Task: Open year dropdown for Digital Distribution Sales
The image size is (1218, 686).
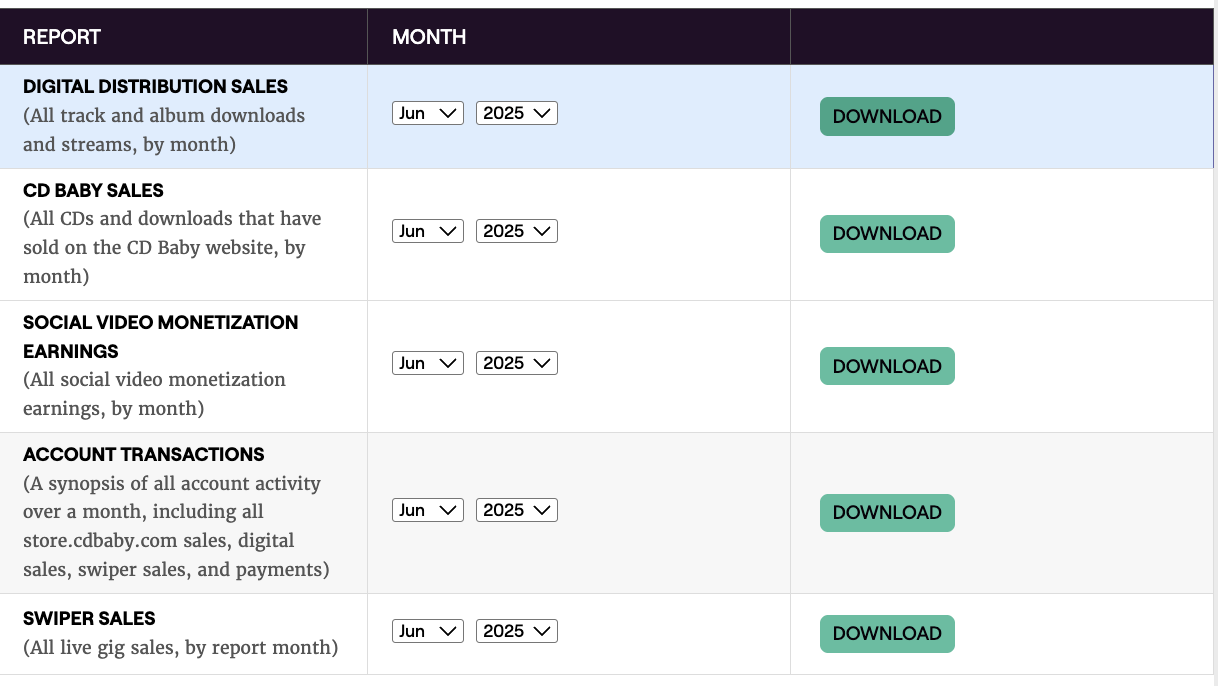Action: (517, 113)
